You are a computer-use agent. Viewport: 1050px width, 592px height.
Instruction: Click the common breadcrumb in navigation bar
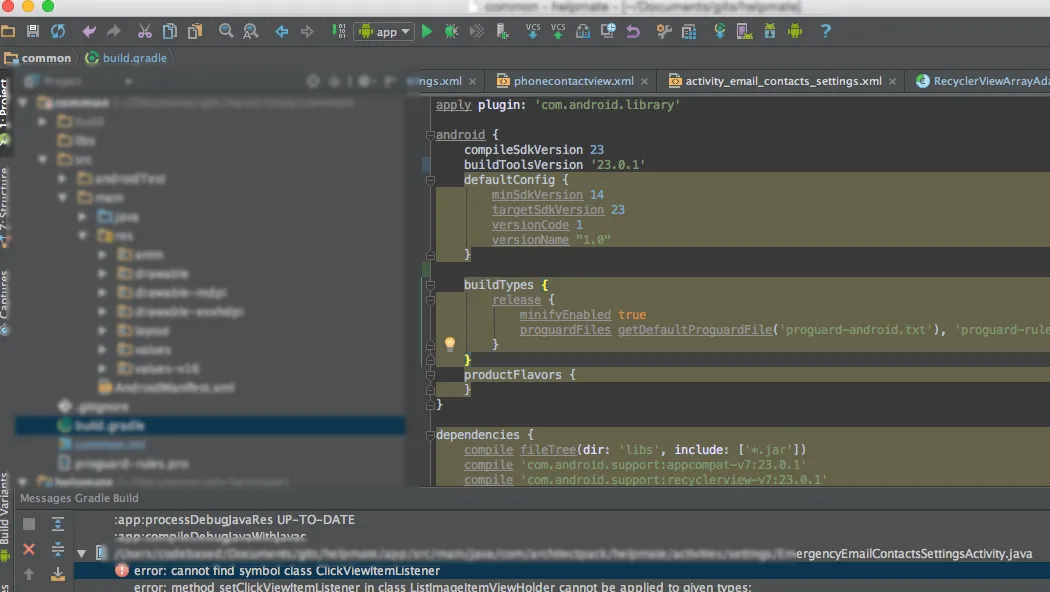pos(46,58)
